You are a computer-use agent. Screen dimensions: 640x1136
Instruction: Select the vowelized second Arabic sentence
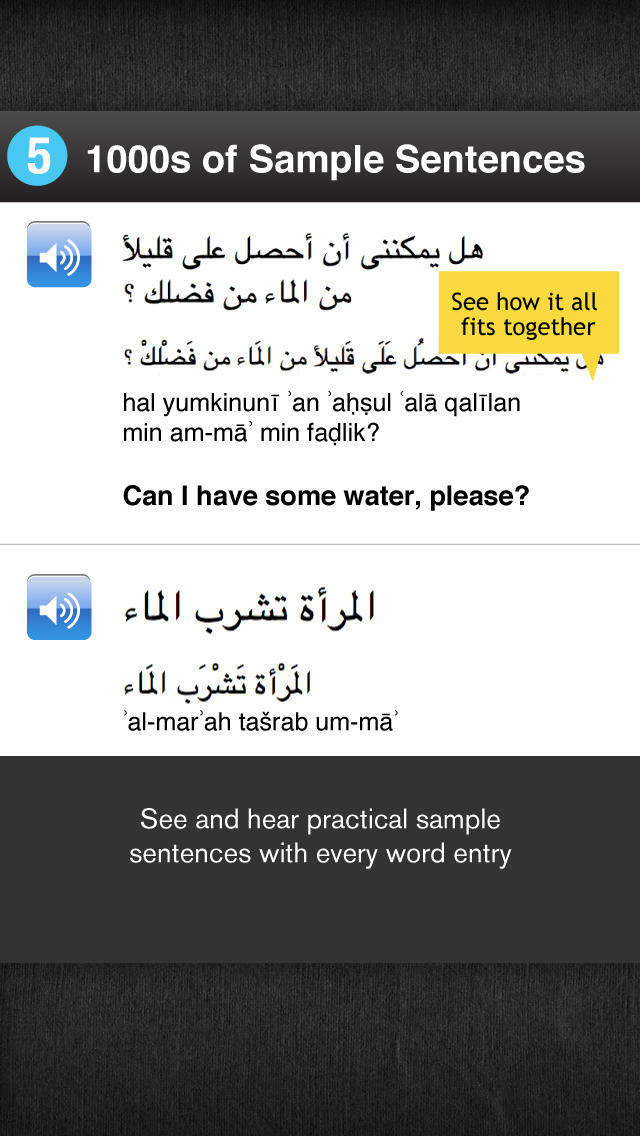click(x=217, y=683)
